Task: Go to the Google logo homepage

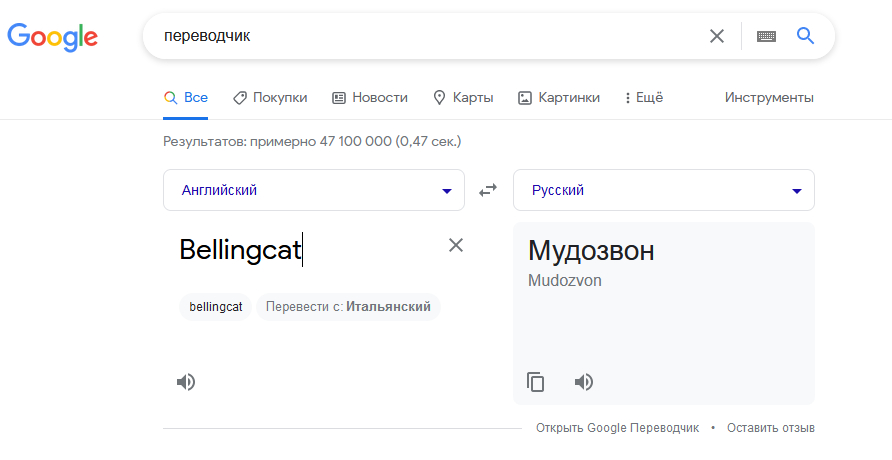Action: 52,38
